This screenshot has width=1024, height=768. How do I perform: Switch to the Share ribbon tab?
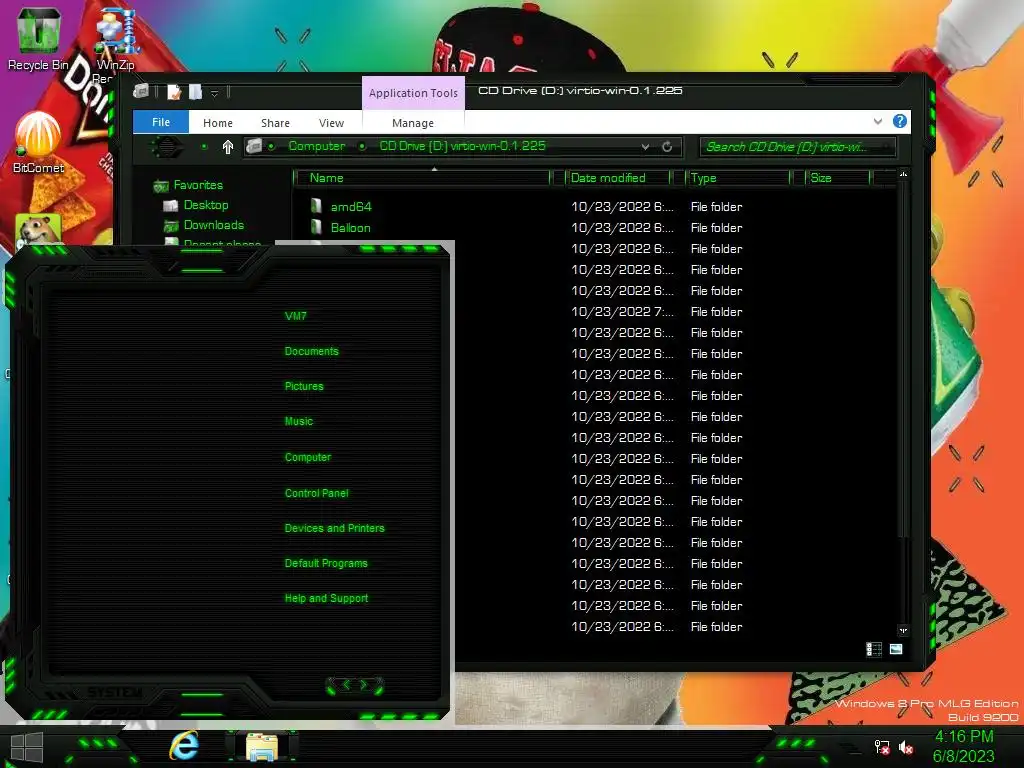click(275, 123)
